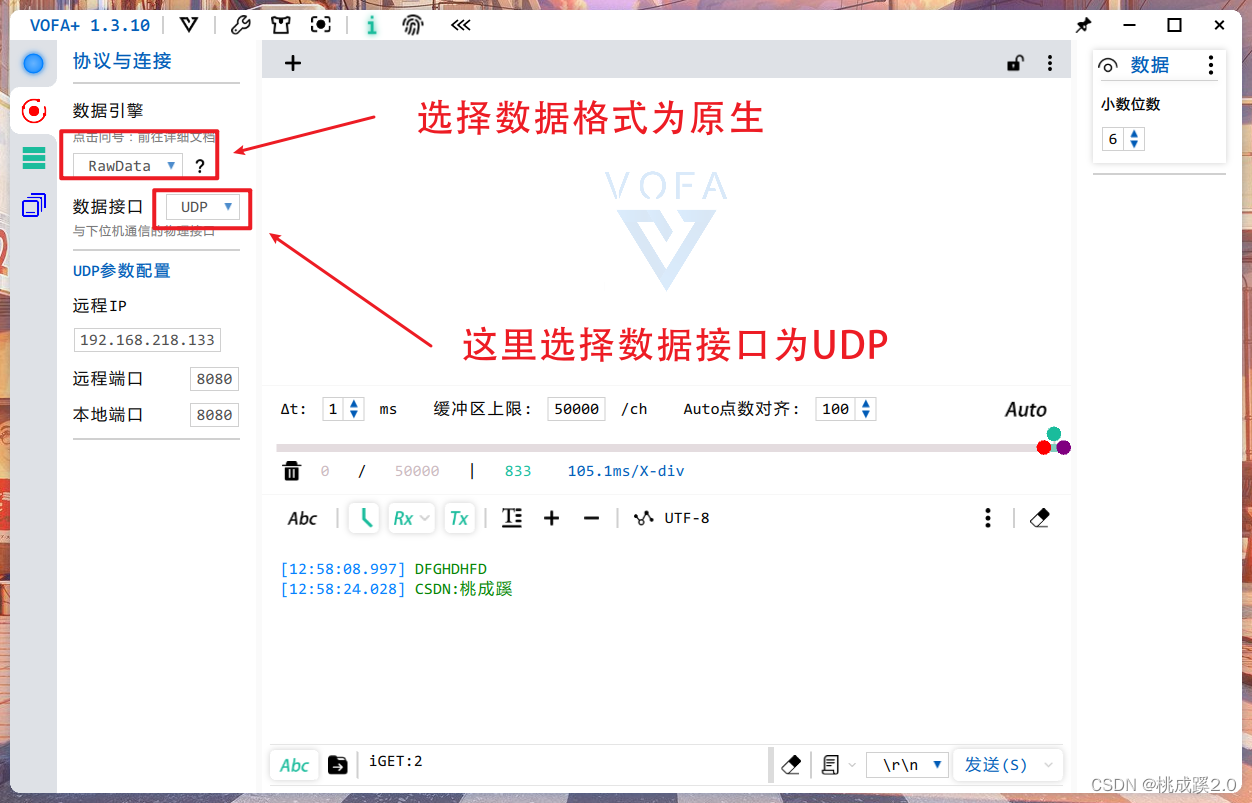Open VOFA+ settings with the wrench icon
Viewport: 1252px width, 803px height.
pos(241,24)
